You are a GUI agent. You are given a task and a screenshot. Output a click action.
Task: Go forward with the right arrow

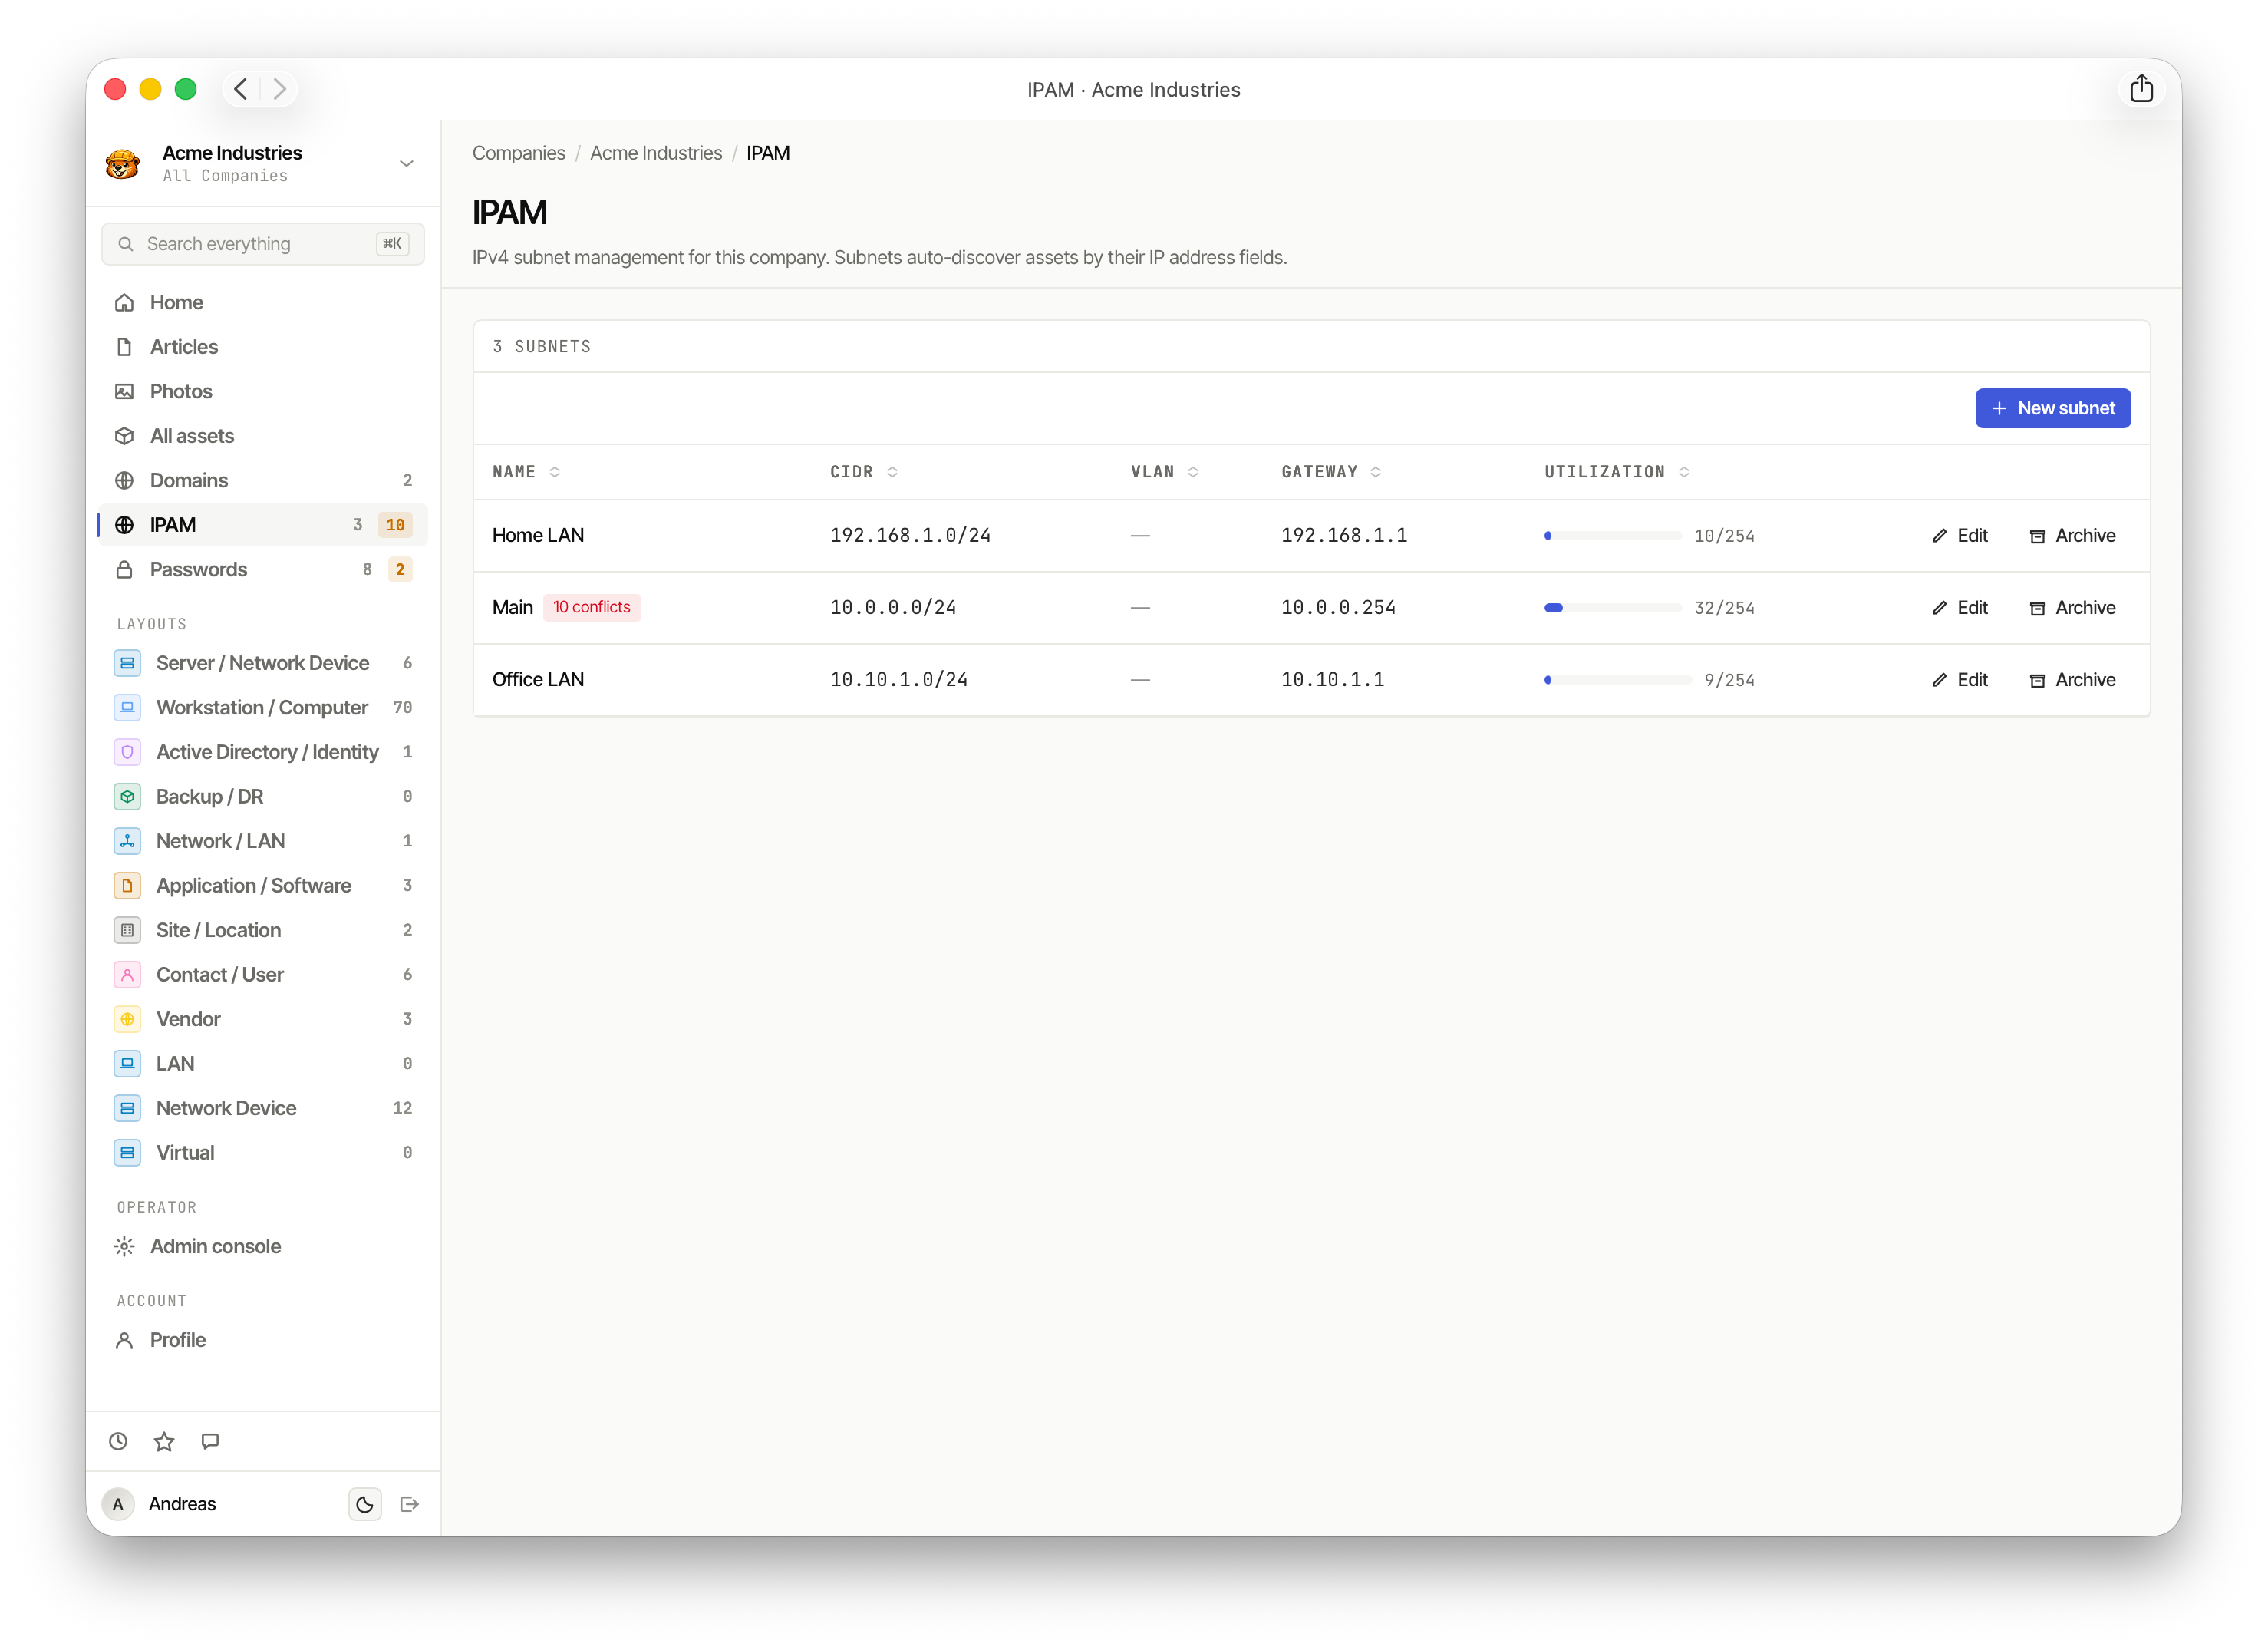tap(280, 89)
